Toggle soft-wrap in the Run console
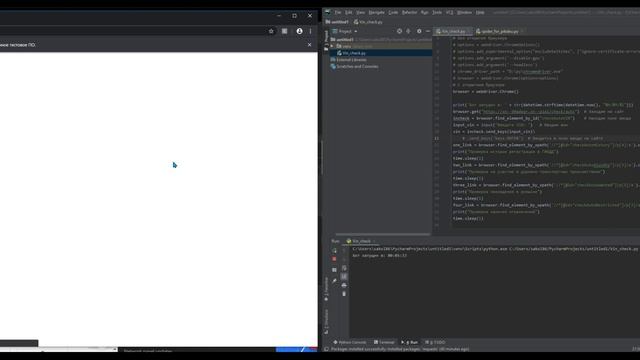The width and height of the screenshot is (640, 360). pyautogui.click(x=344, y=268)
